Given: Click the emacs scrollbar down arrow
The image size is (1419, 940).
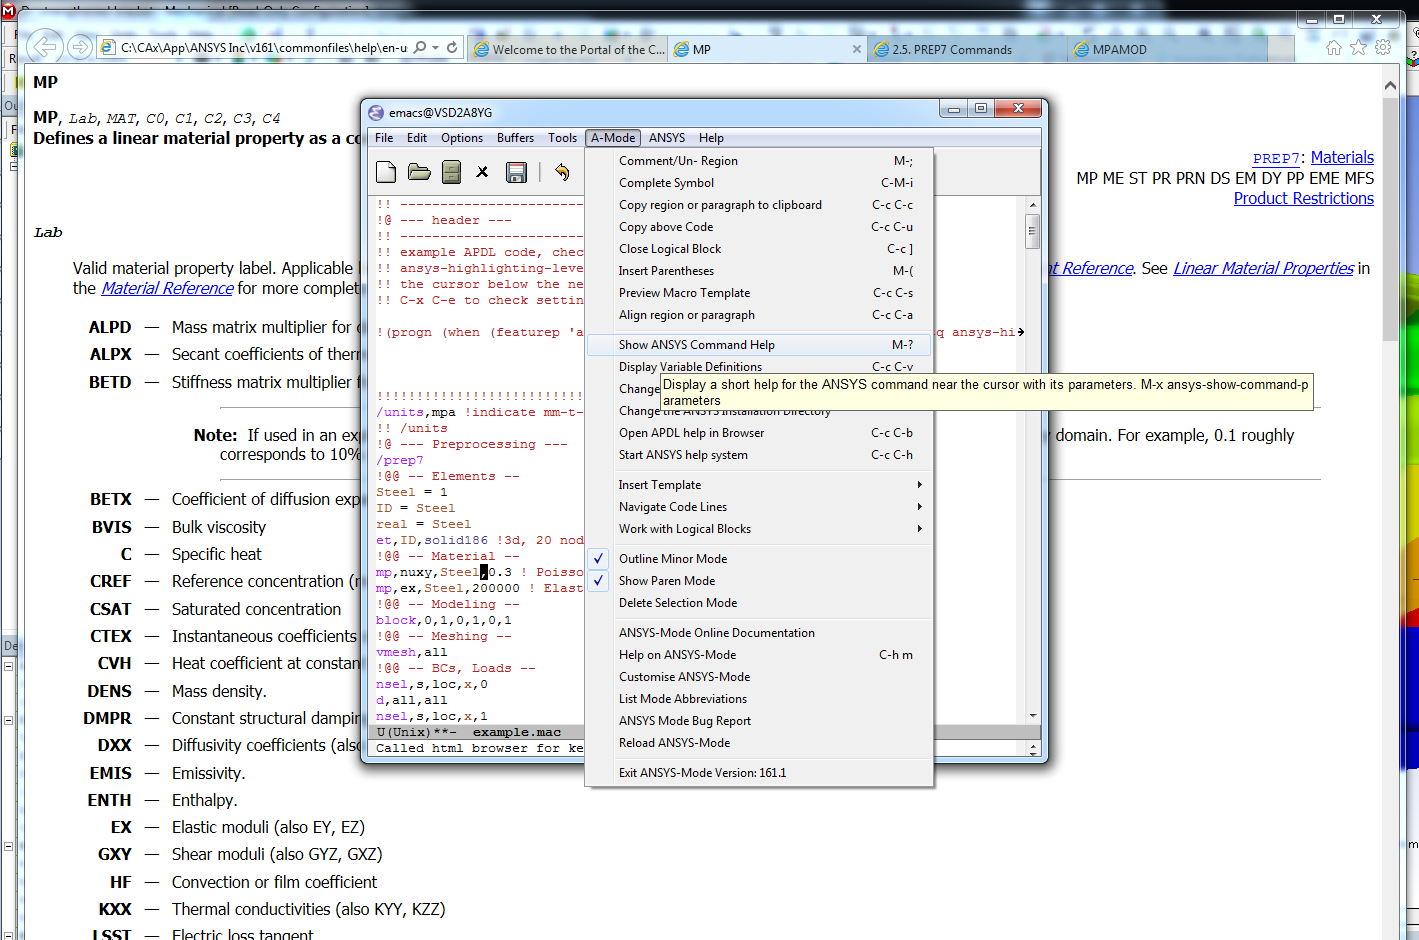Looking at the screenshot, I should coord(1032,716).
